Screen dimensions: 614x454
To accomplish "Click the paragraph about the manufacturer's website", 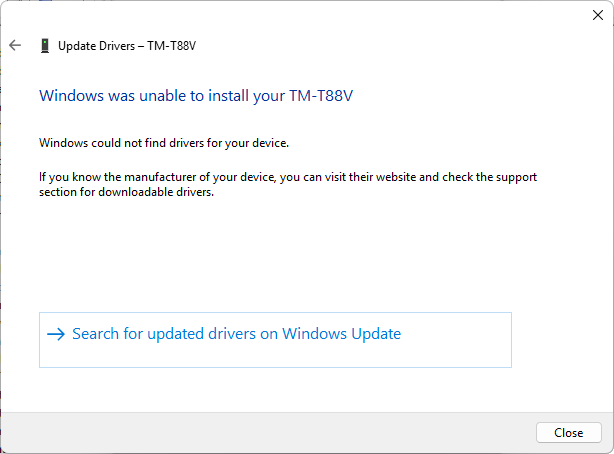I will [288, 184].
